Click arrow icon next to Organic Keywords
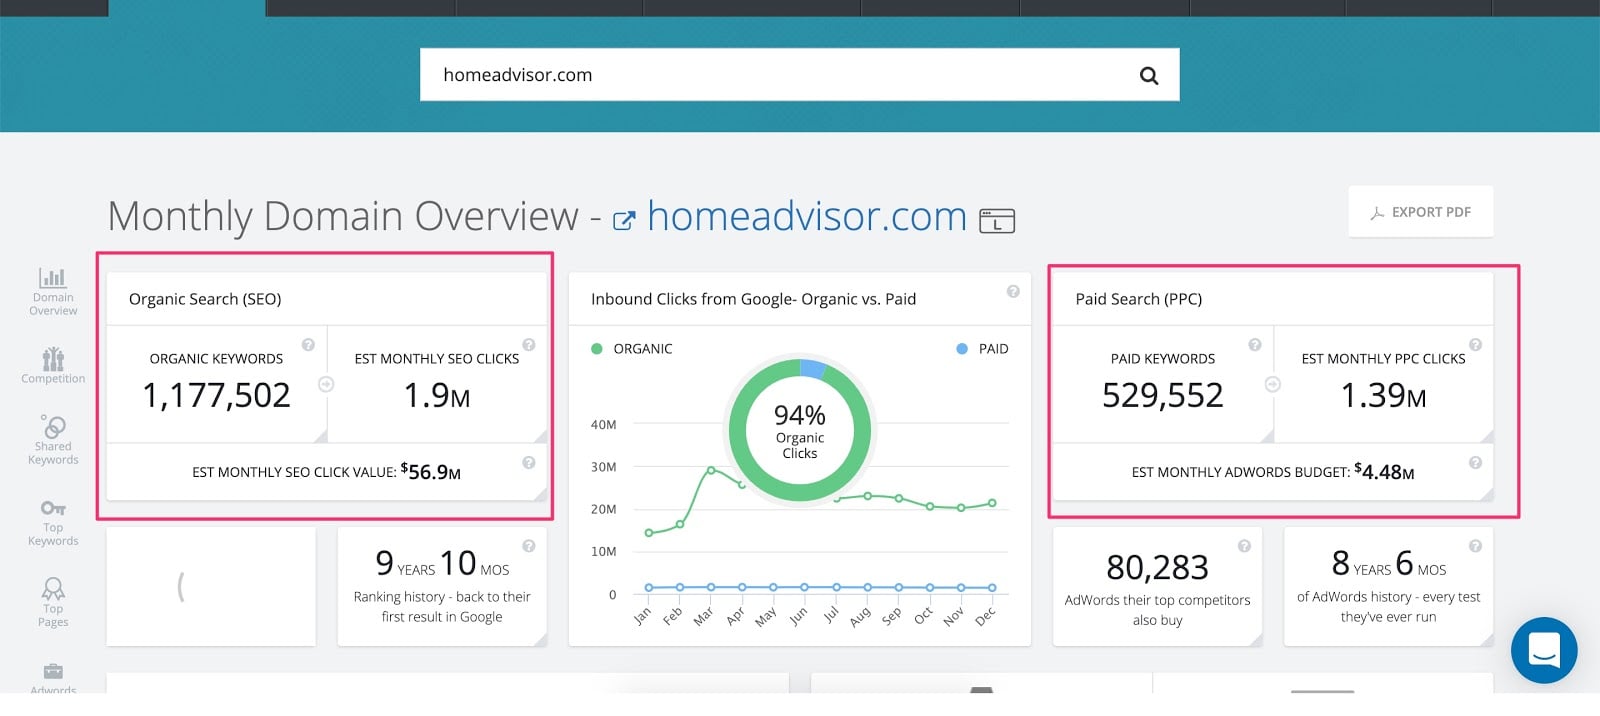The image size is (1600, 716). point(326,384)
